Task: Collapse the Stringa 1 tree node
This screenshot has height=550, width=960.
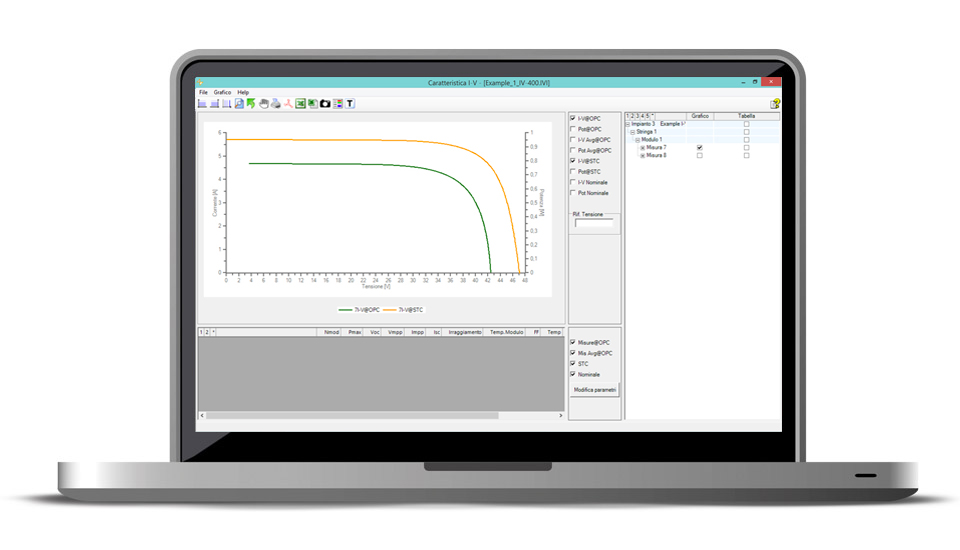Action: pyautogui.click(x=632, y=132)
